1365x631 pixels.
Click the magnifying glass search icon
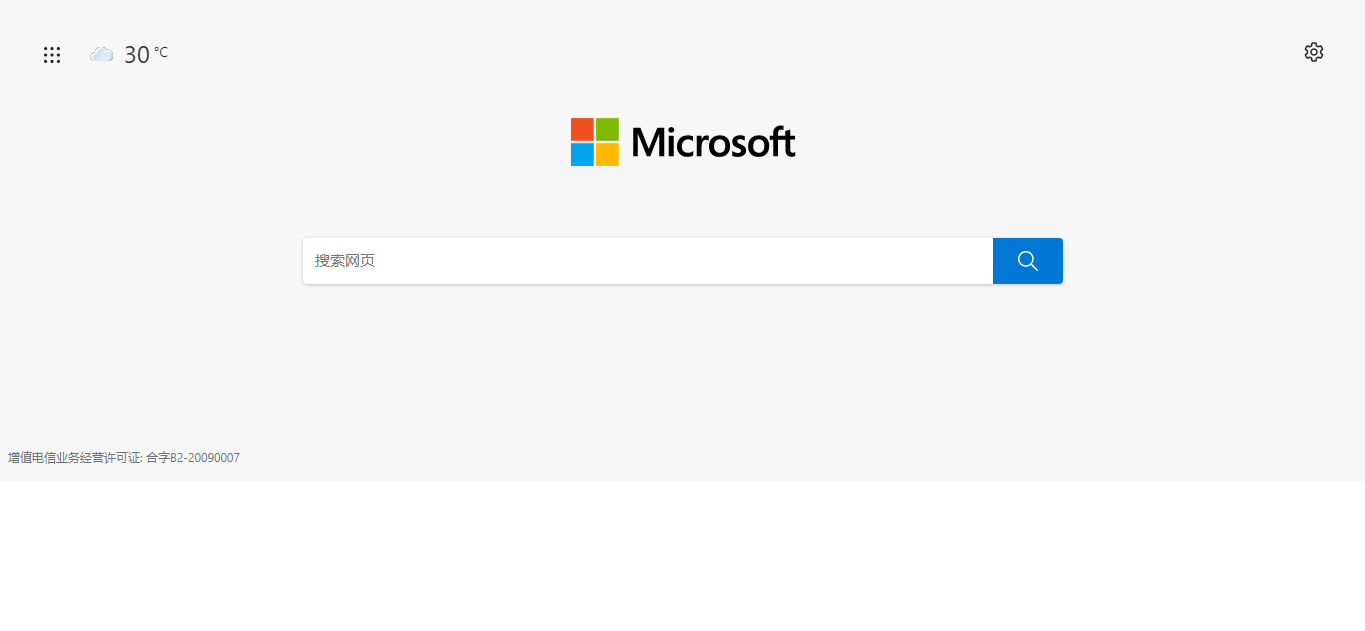point(1027,261)
